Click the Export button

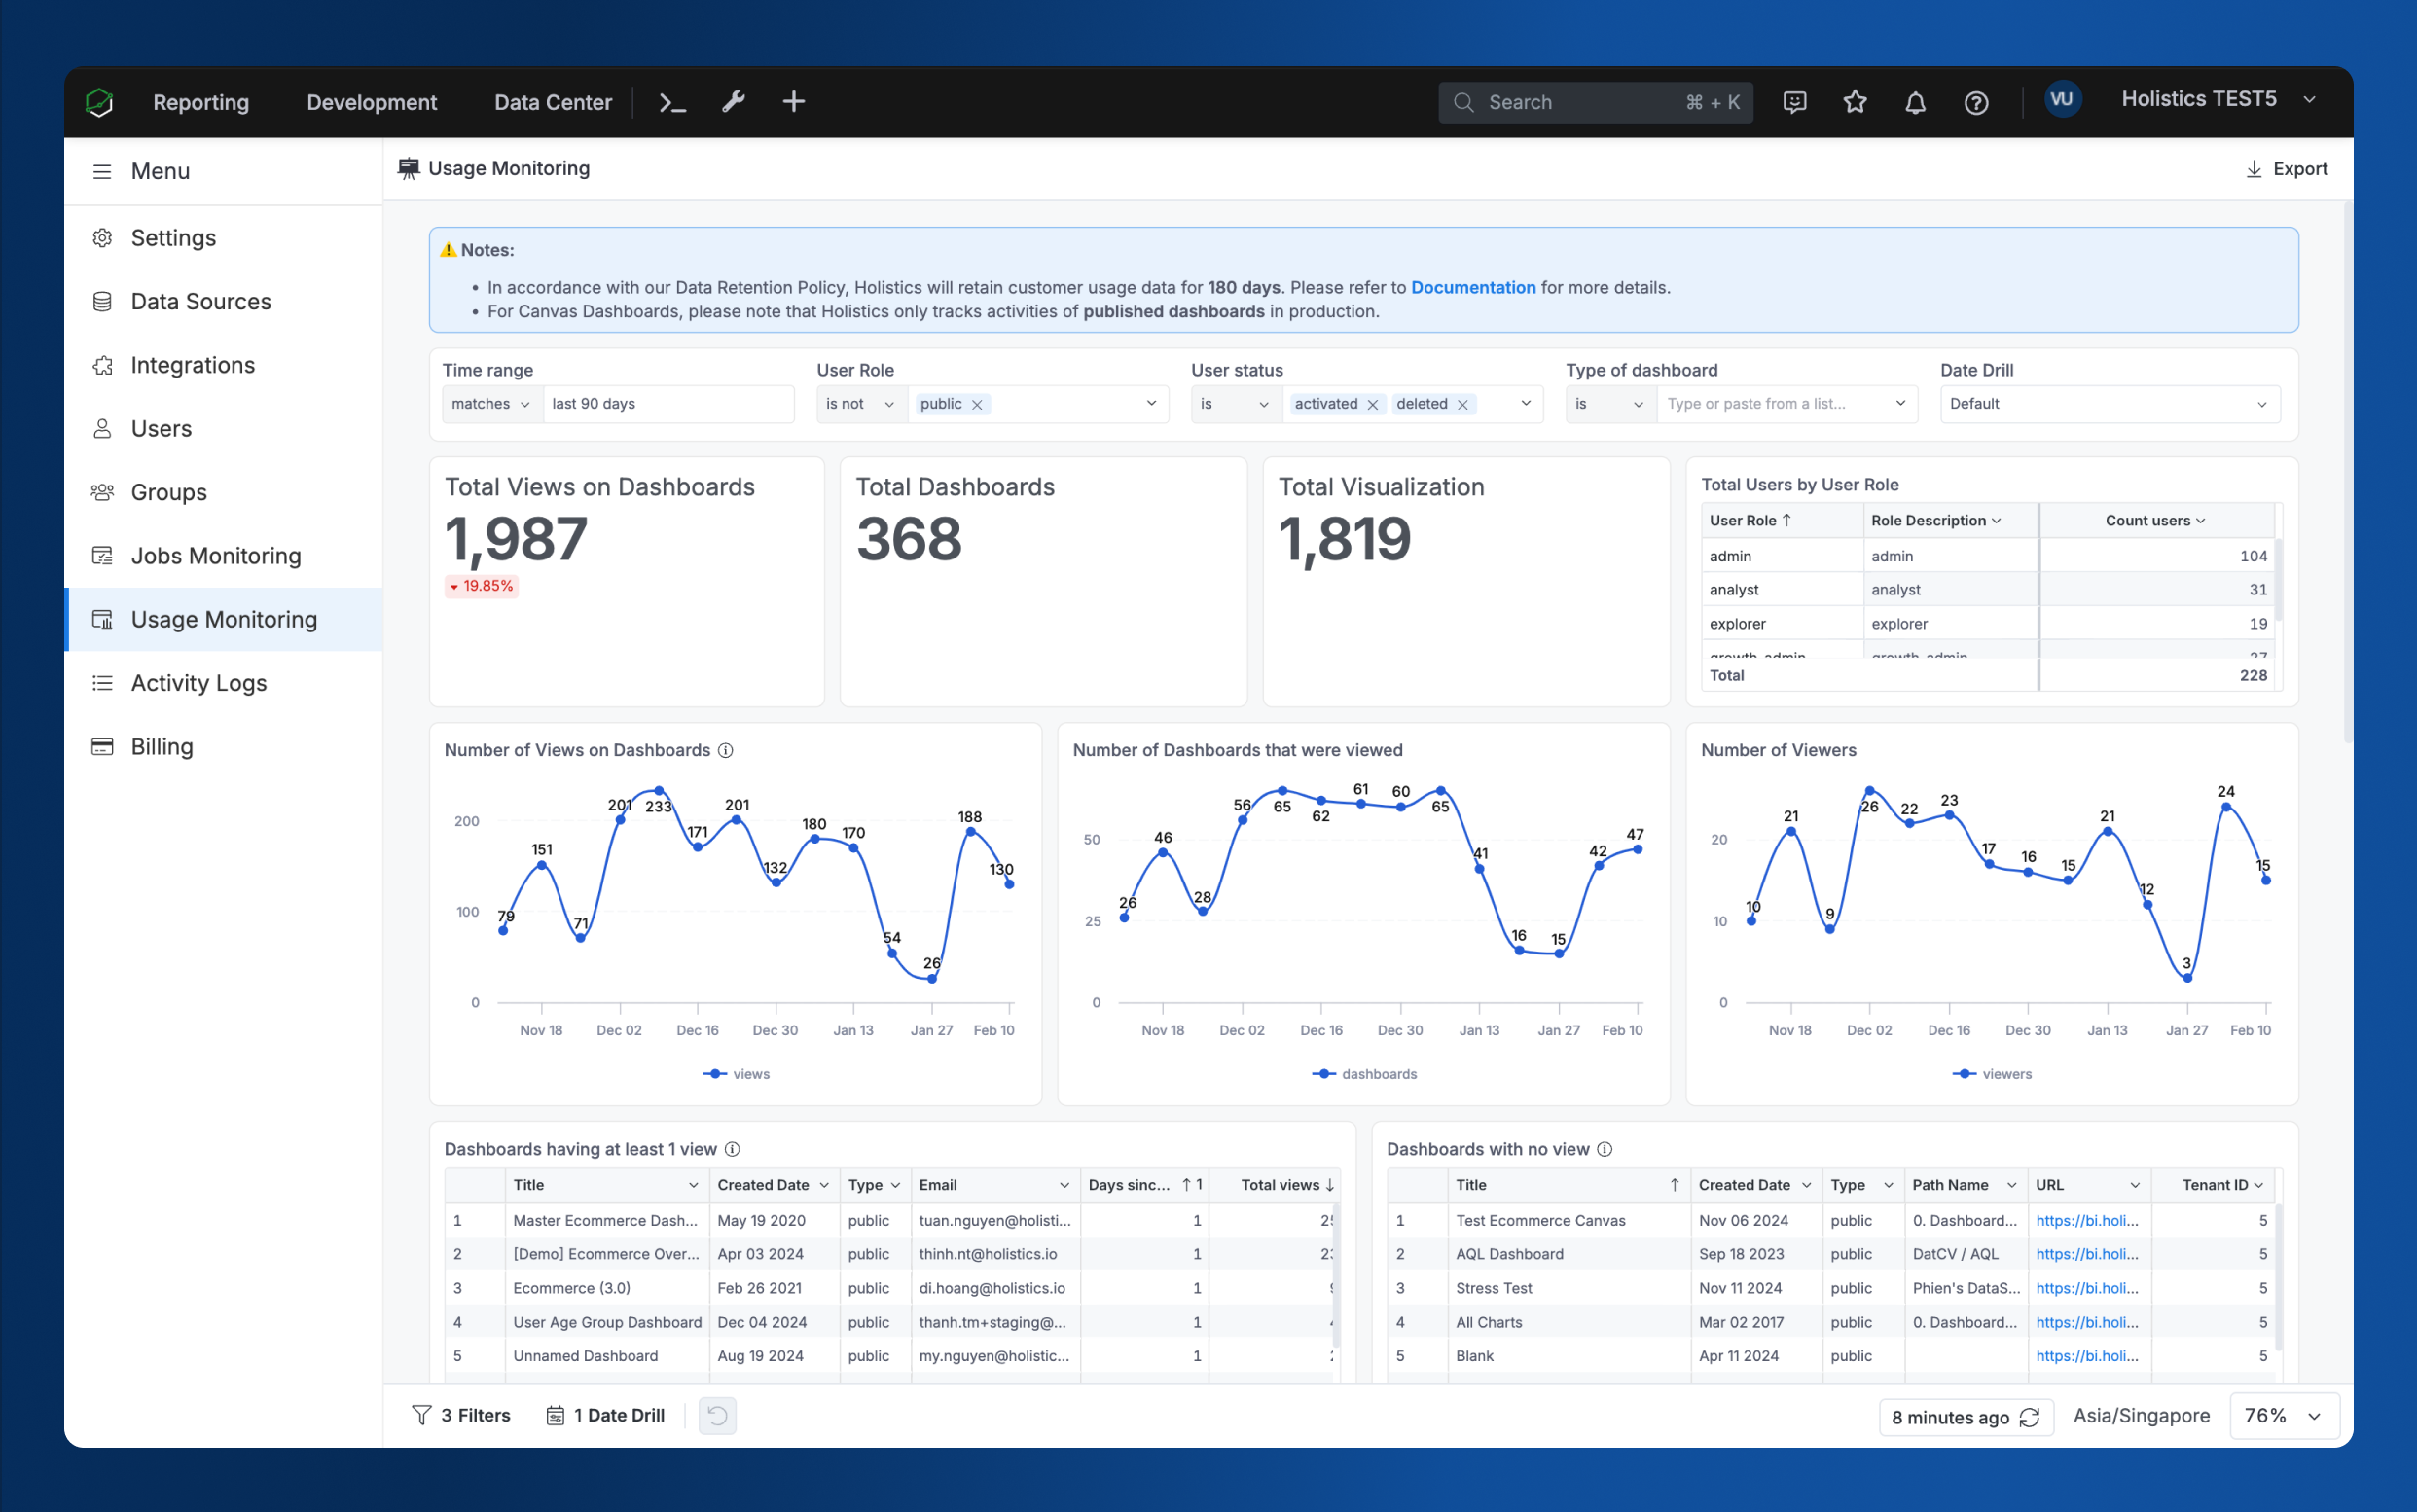pyautogui.click(x=2286, y=169)
